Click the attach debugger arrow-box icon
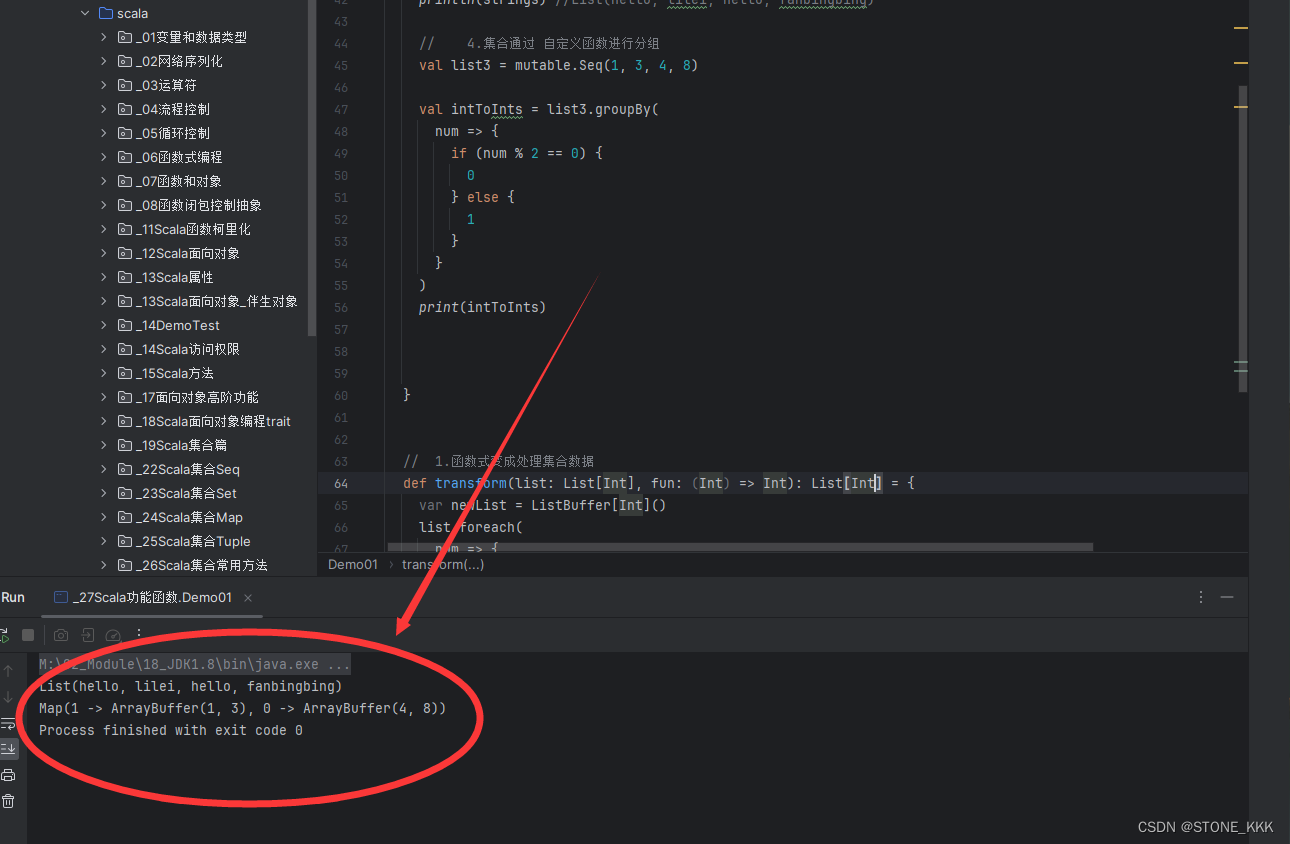This screenshot has height=844, width=1290. coord(88,635)
